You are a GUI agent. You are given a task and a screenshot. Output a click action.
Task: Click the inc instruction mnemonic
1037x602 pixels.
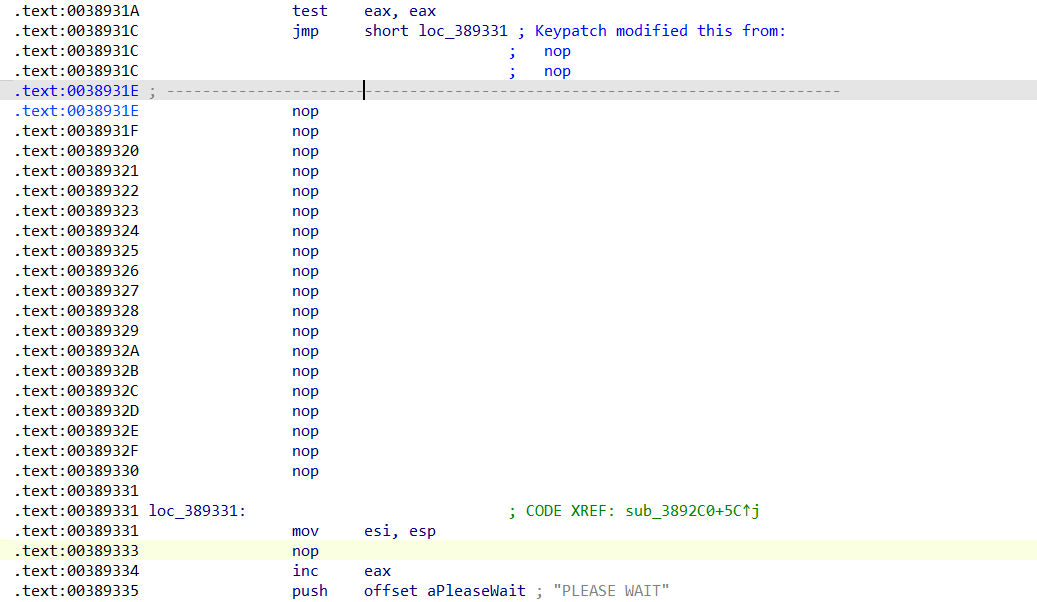click(x=305, y=571)
